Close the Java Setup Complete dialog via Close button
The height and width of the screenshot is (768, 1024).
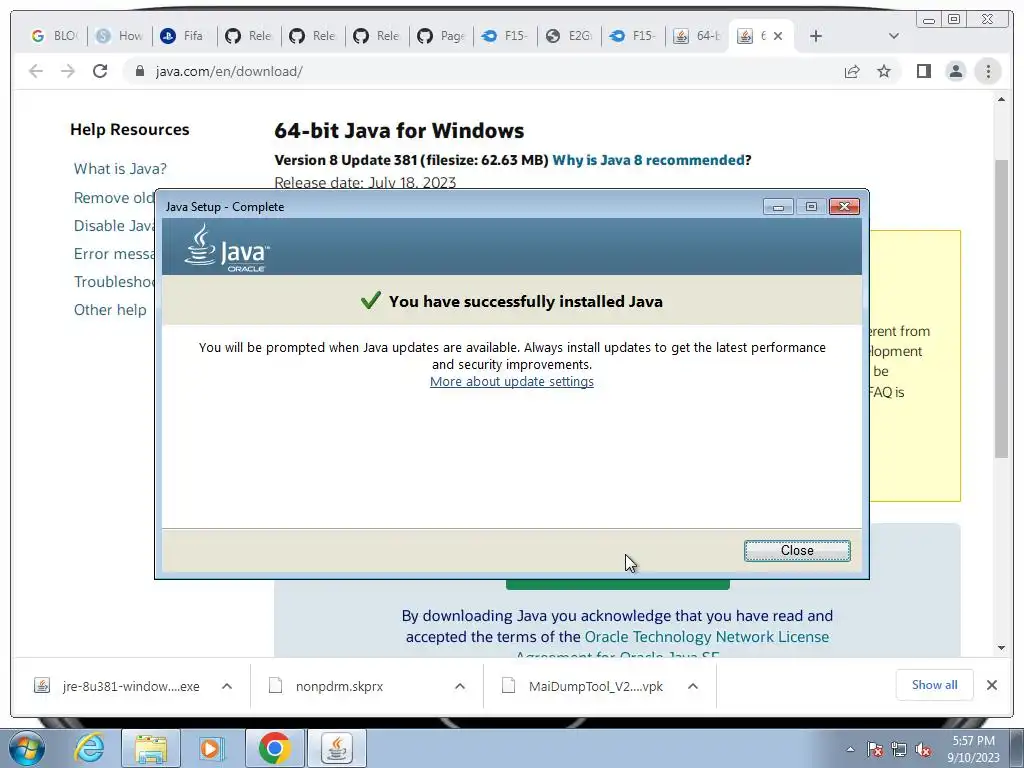[797, 551]
